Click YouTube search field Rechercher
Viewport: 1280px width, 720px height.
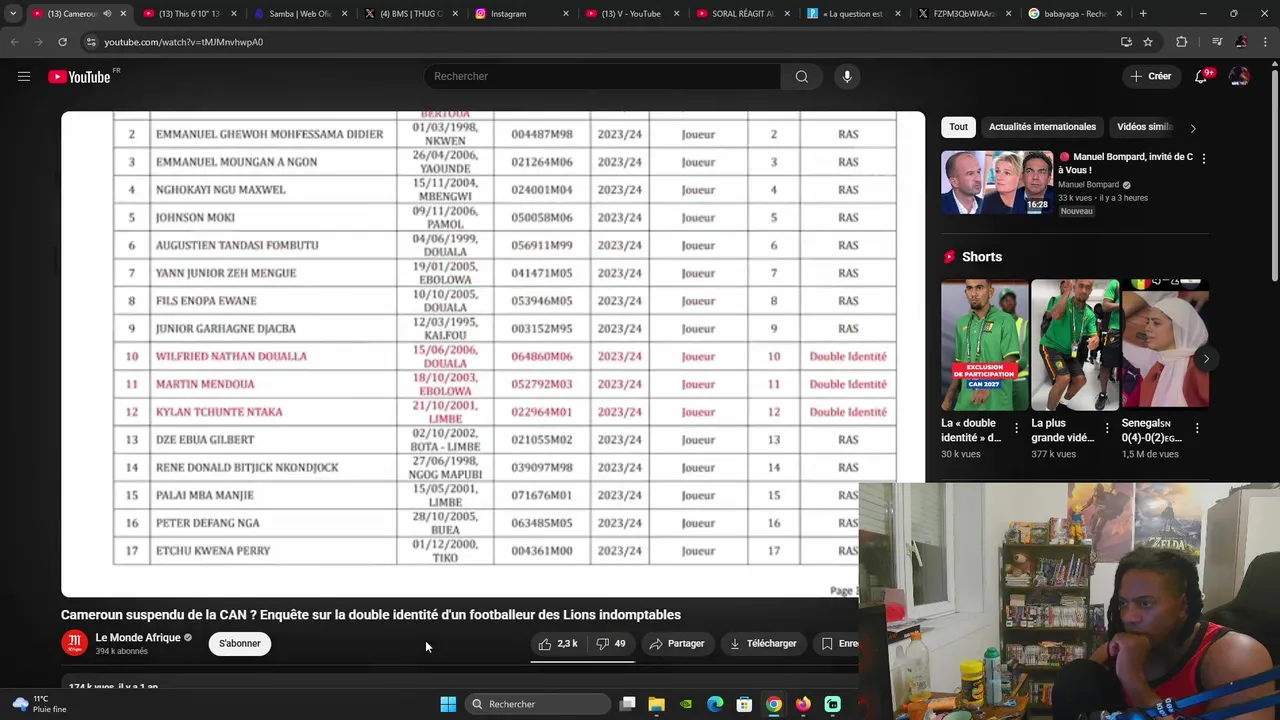[602, 76]
